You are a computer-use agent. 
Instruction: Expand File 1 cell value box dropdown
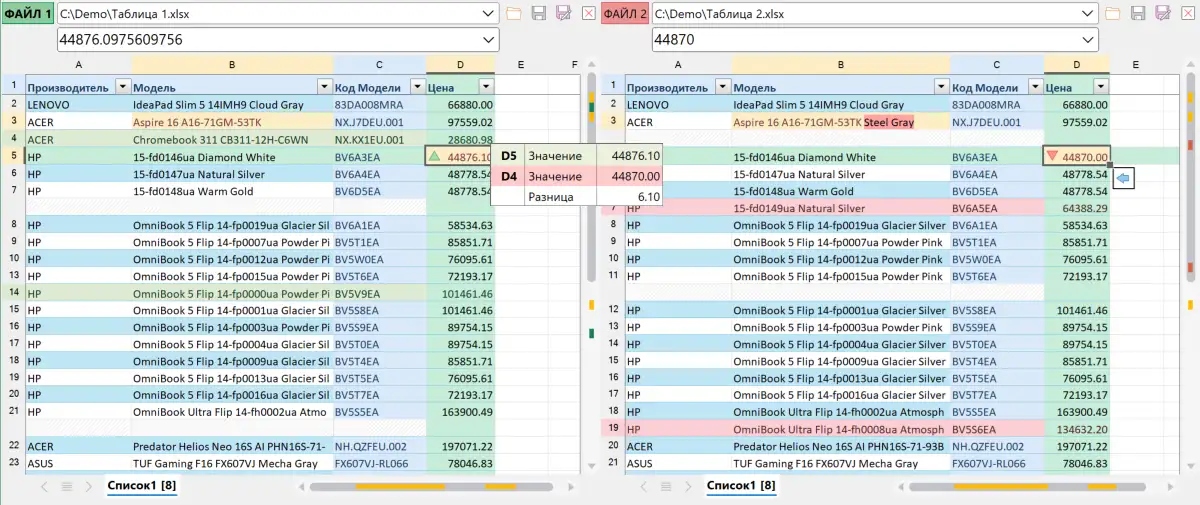click(x=487, y=40)
